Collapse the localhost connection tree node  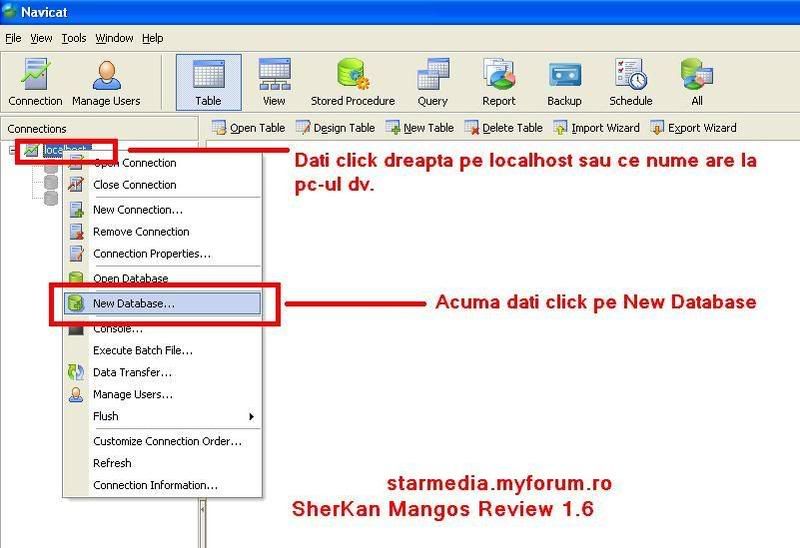[x=13, y=150]
